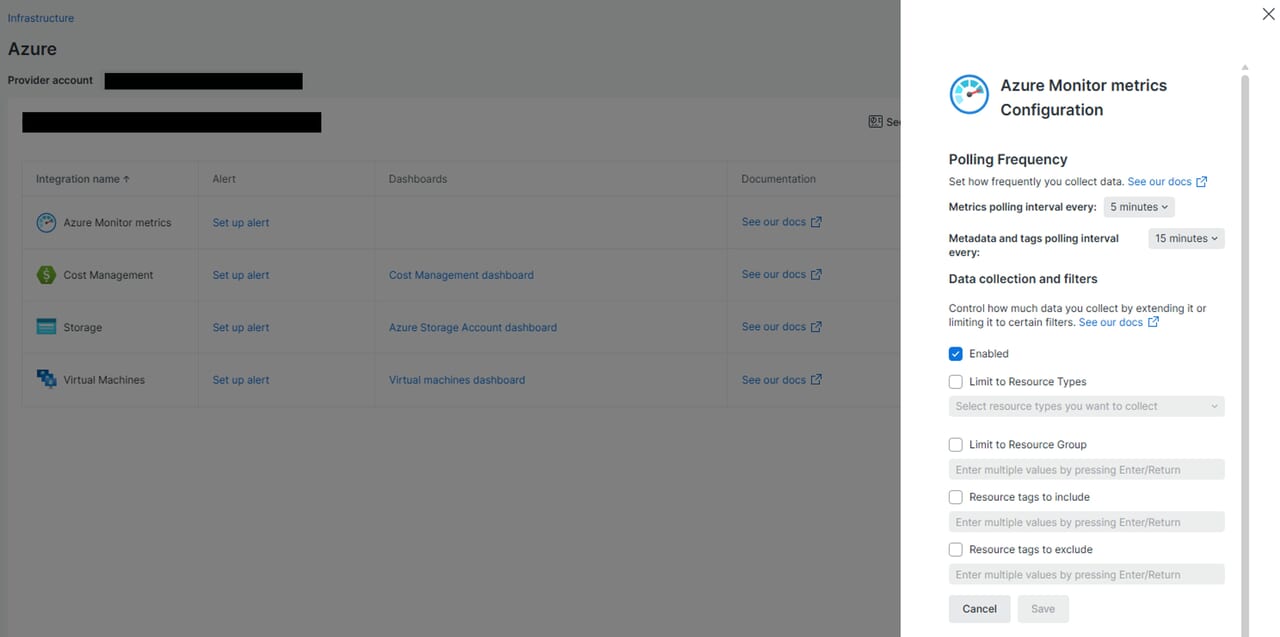Viewport: 1280px width, 637px height.
Task: Open the 15 minutes metadata polling dropdown
Action: tap(1186, 239)
